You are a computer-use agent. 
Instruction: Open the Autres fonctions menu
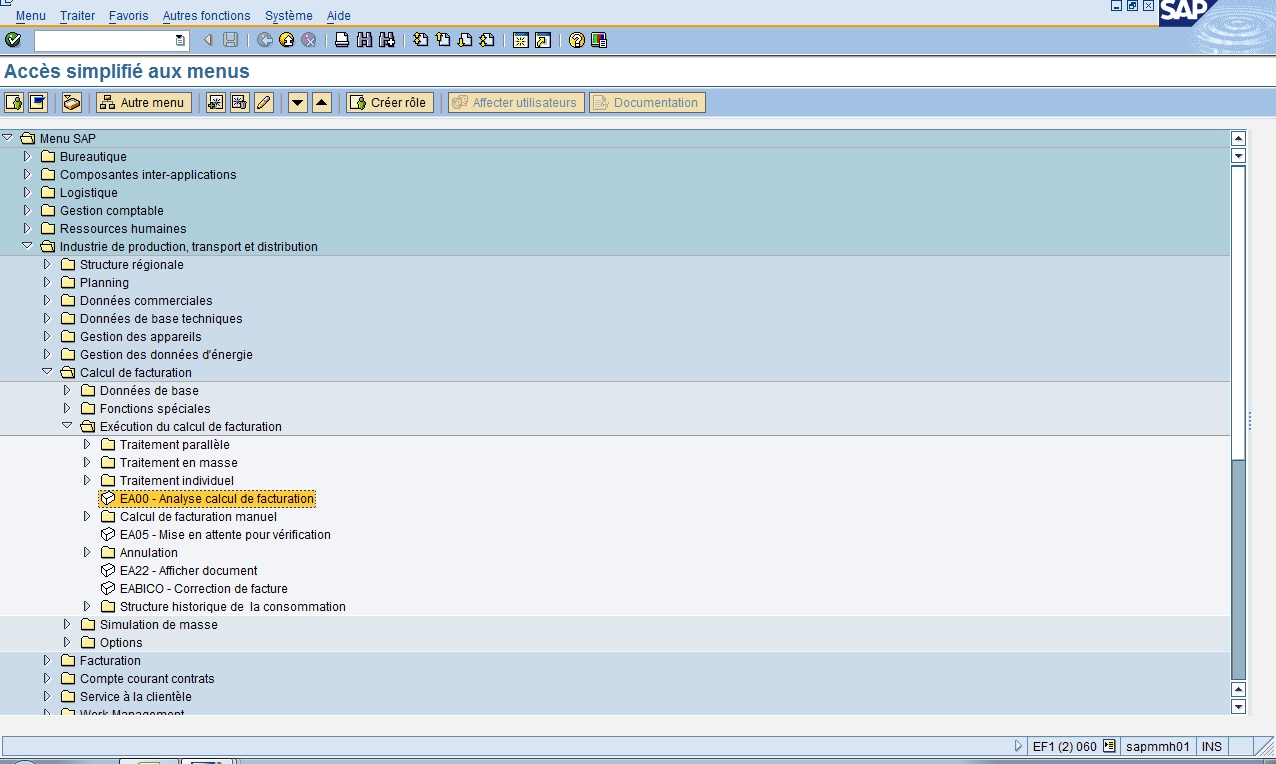pyautogui.click(x=207, y=16)
